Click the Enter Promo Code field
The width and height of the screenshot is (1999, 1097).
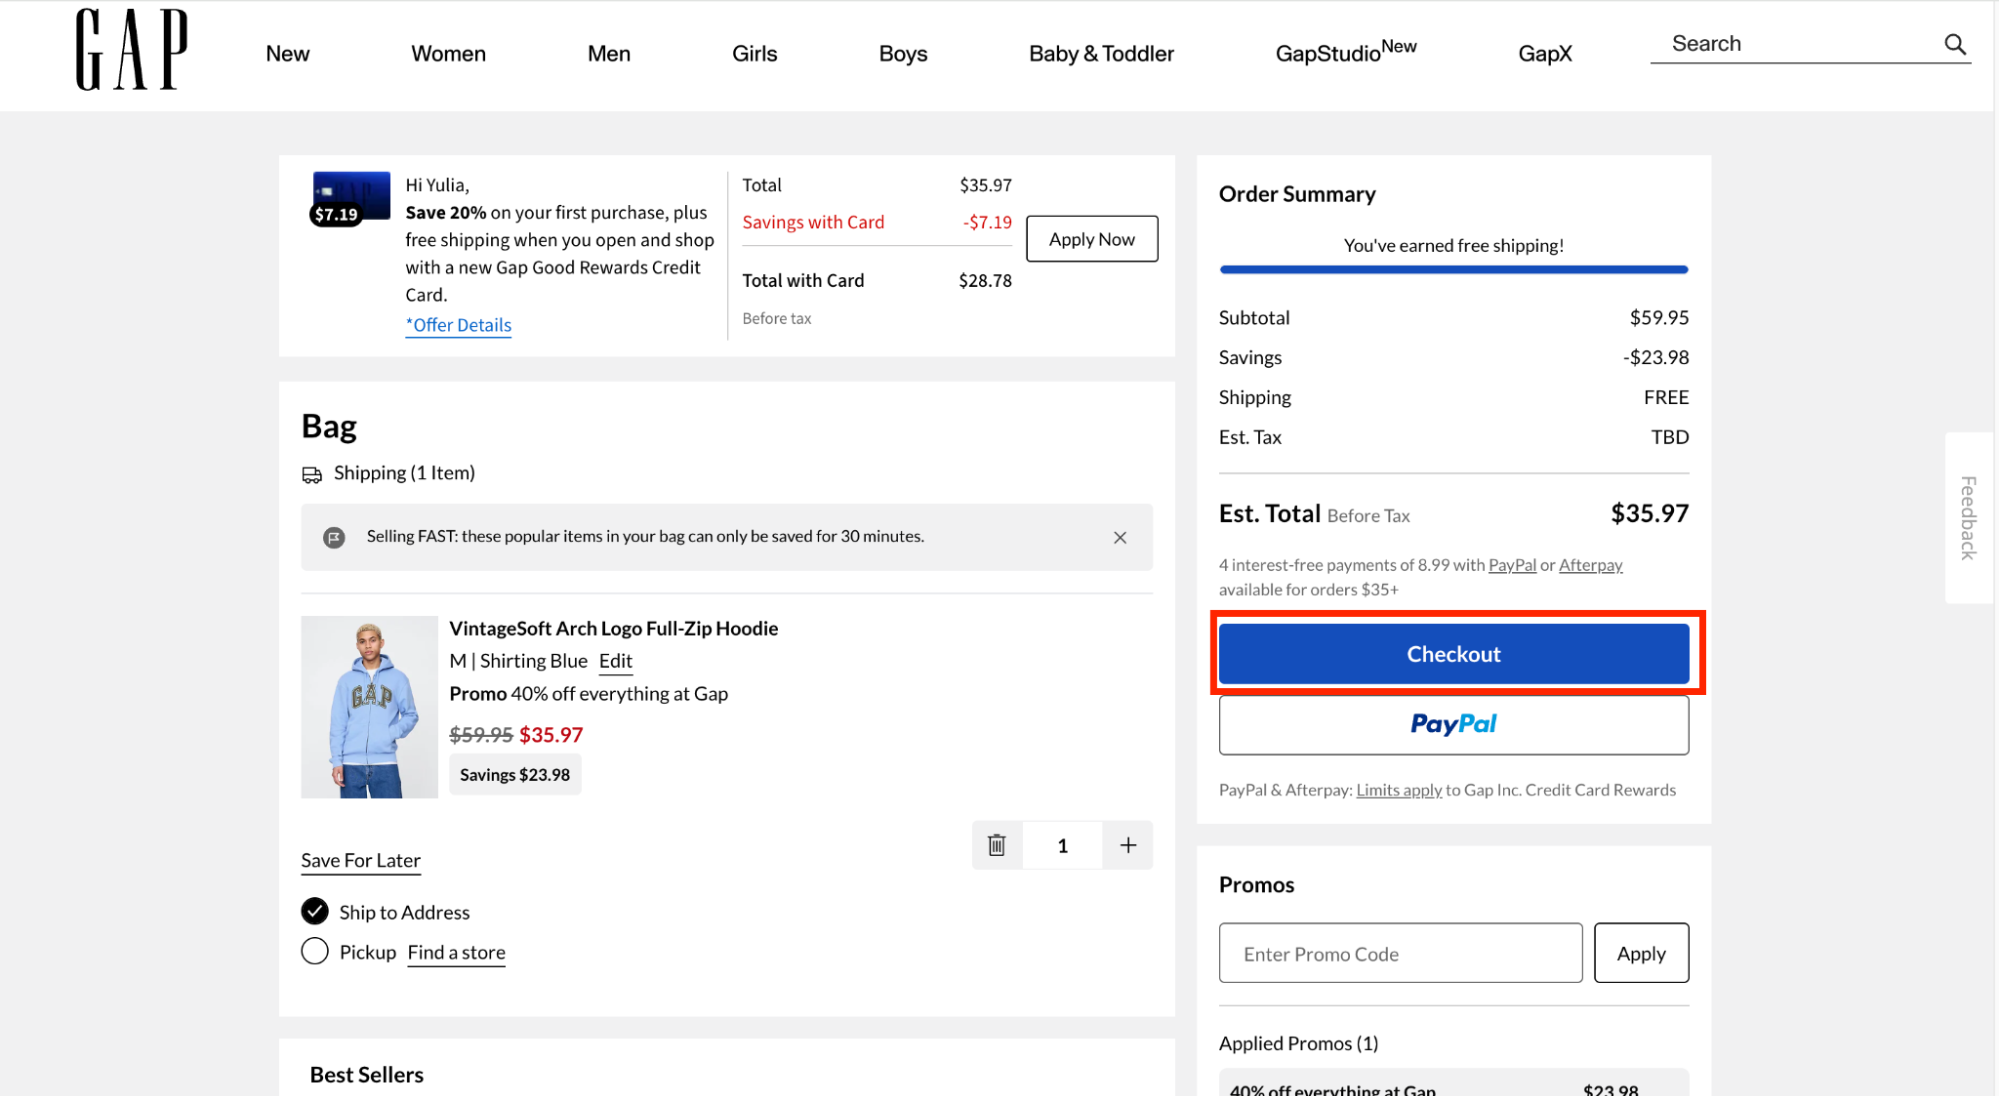(x=1399, y=953)
